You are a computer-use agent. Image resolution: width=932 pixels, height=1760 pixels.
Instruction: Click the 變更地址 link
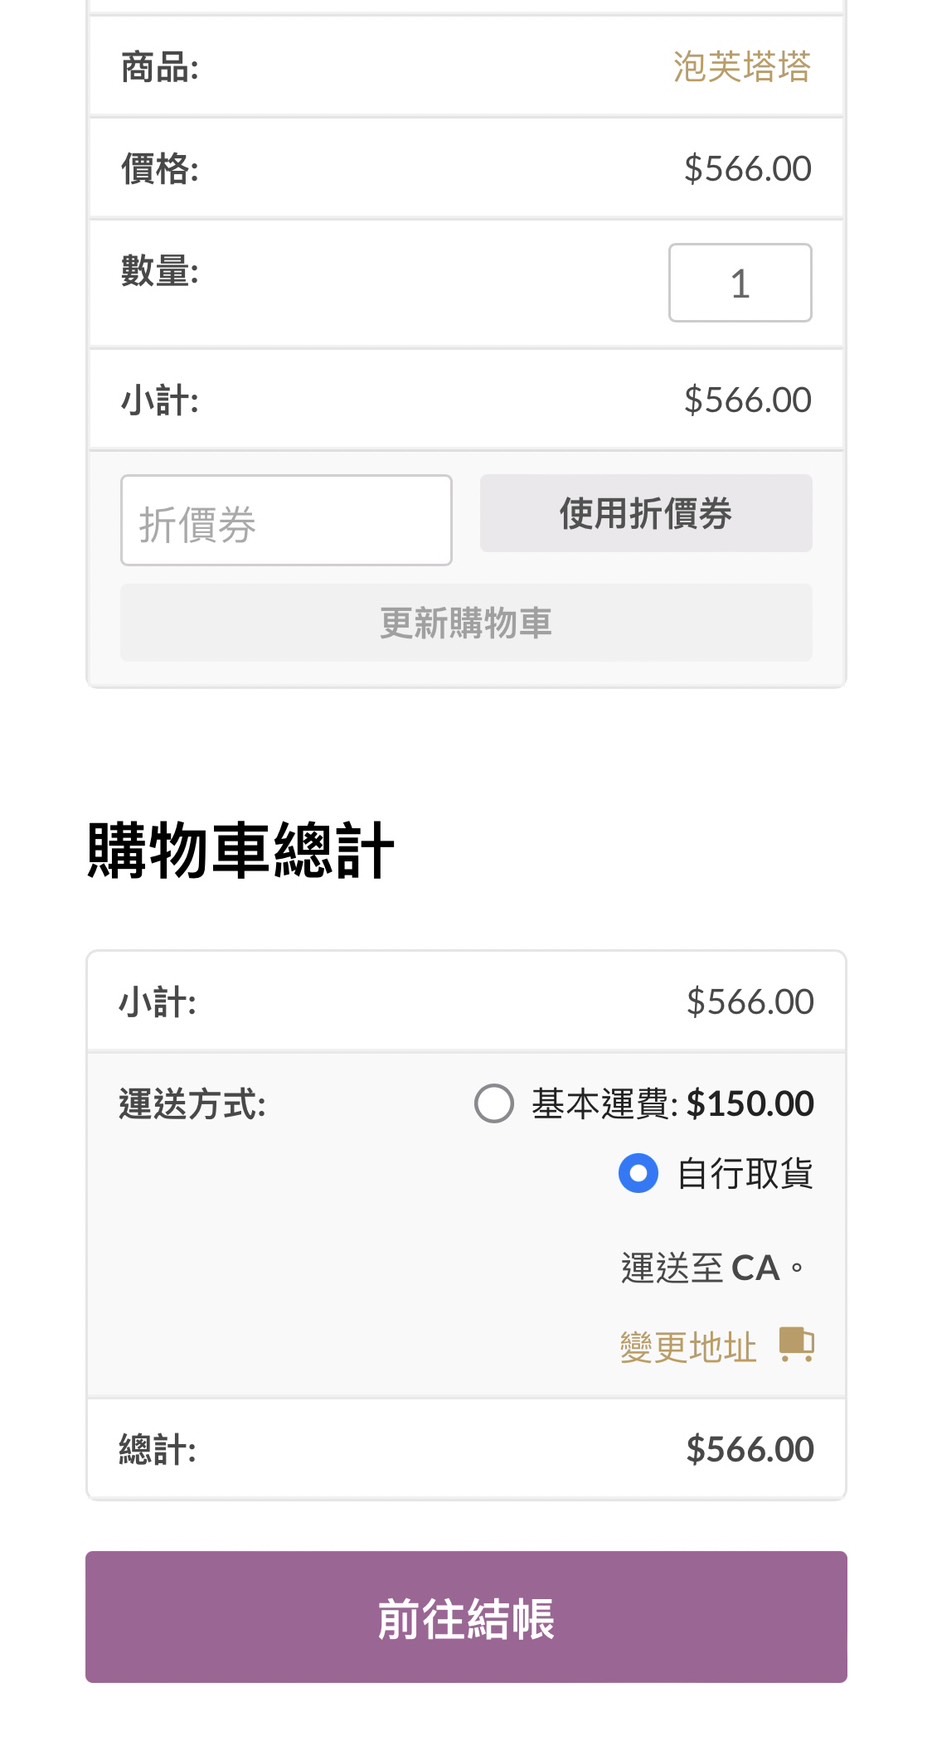click(x=688, y=1347)
